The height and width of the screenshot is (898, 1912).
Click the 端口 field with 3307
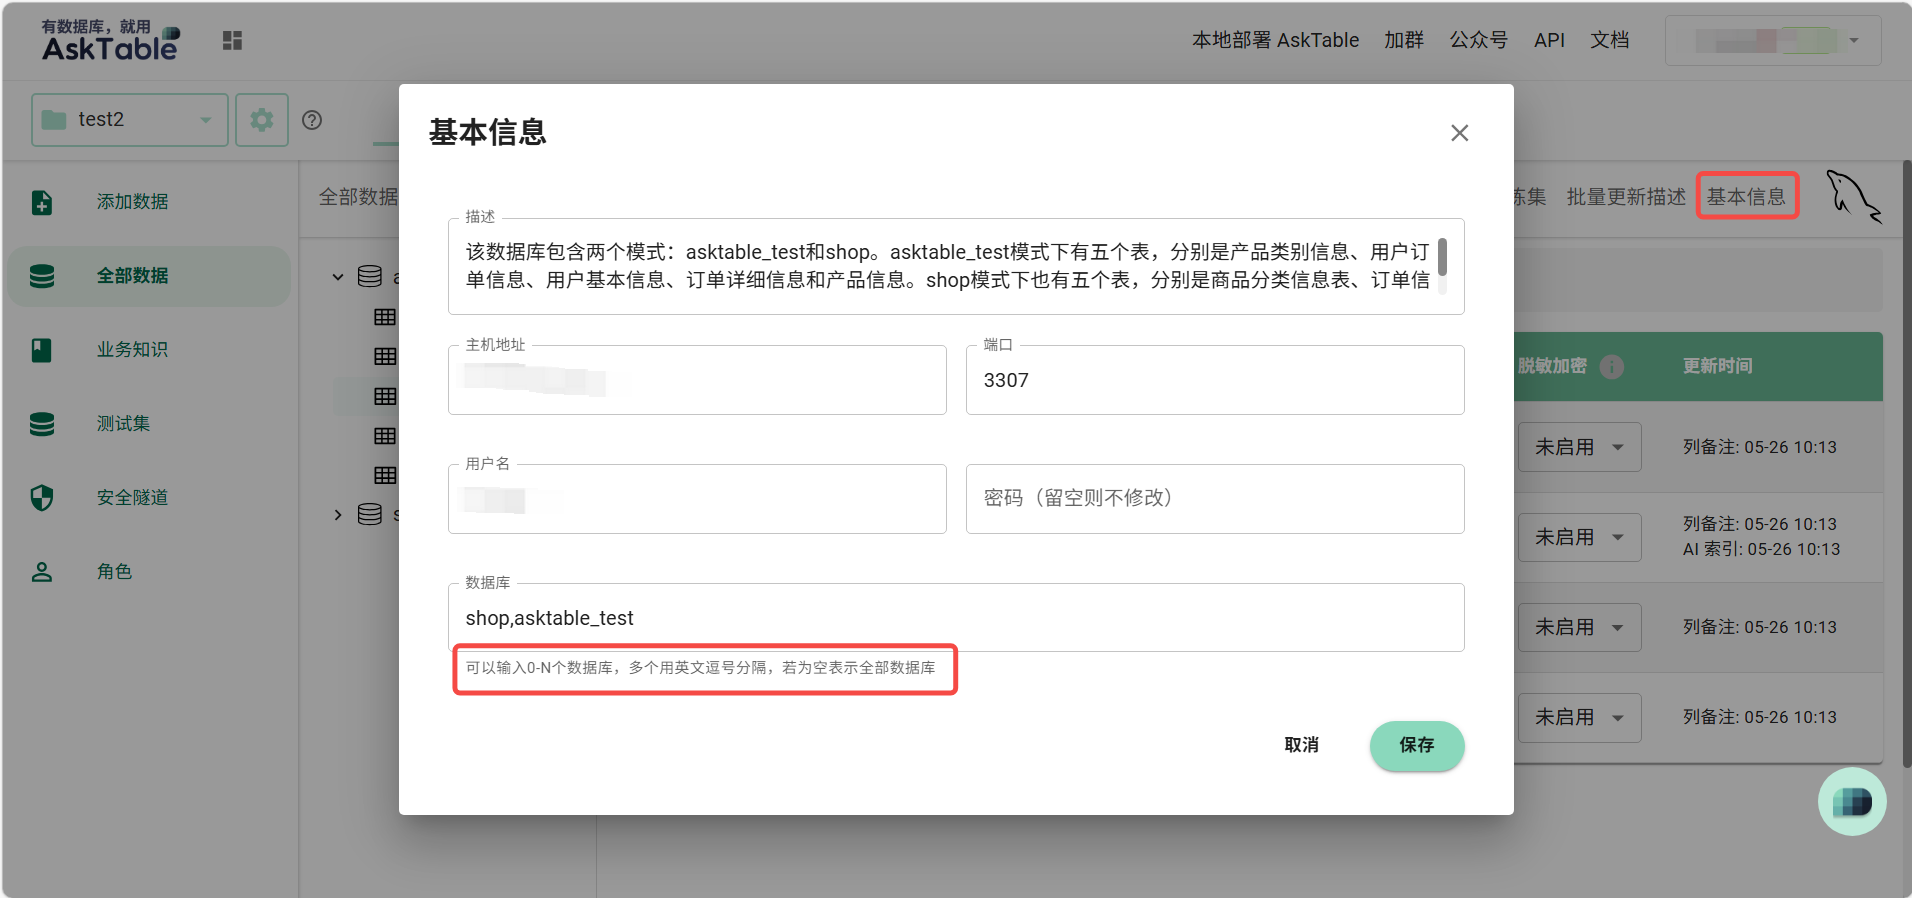[x=1215, y=380]
